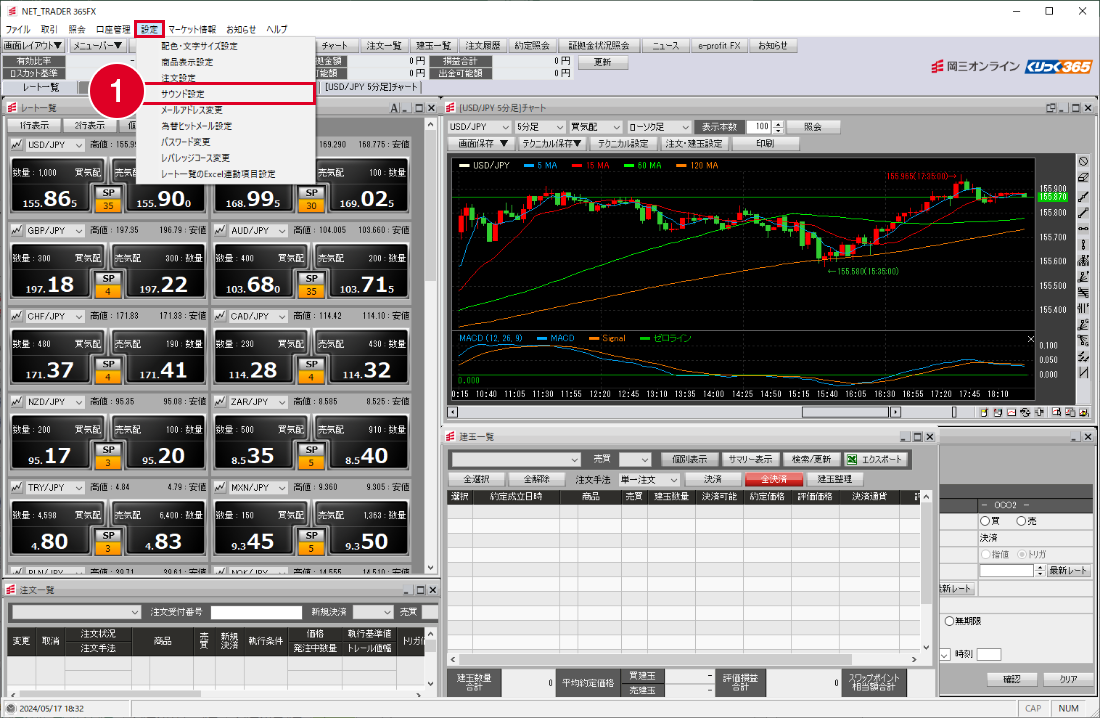Select the 売 radio button in order panel

click(x=1021, y=521)
